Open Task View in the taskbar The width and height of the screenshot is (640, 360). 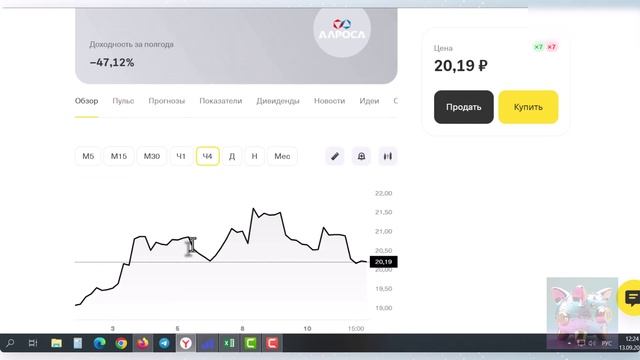[x=33, y=343]
